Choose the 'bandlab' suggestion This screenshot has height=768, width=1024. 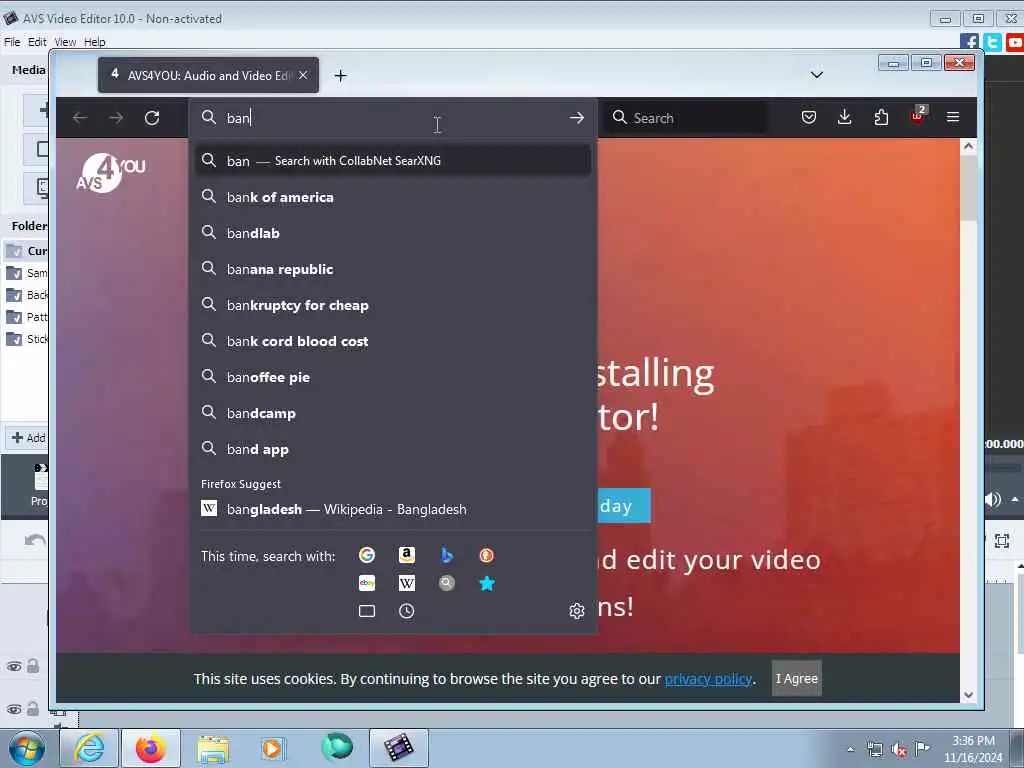[x=392, y=233]
